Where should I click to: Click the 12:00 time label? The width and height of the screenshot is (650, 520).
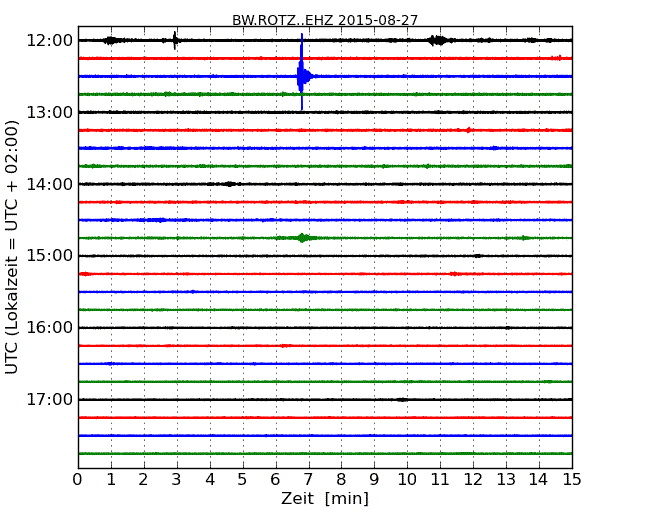pyautogui.click(x=50, y=41)
